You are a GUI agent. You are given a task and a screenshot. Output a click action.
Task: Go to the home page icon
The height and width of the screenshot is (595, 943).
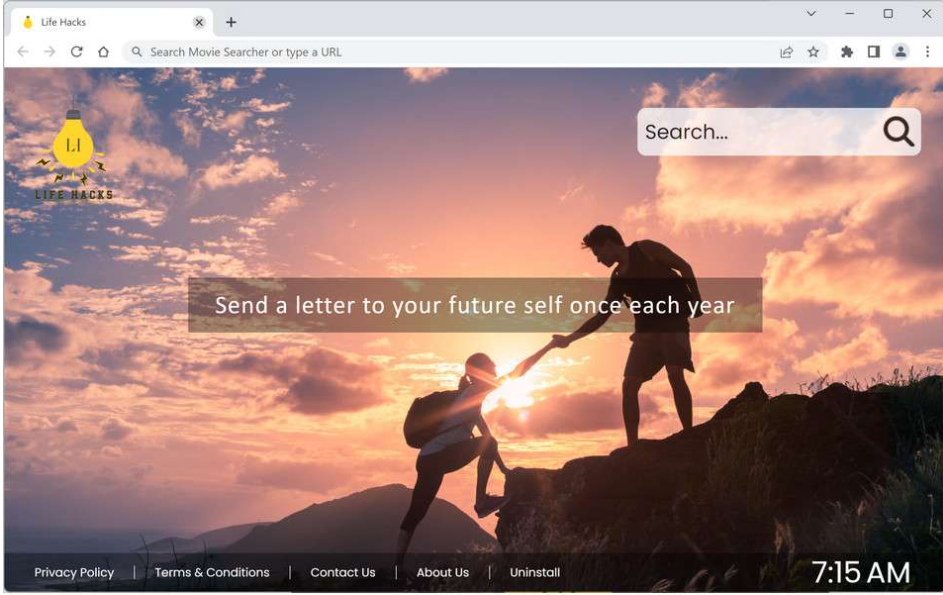[103, 52]
